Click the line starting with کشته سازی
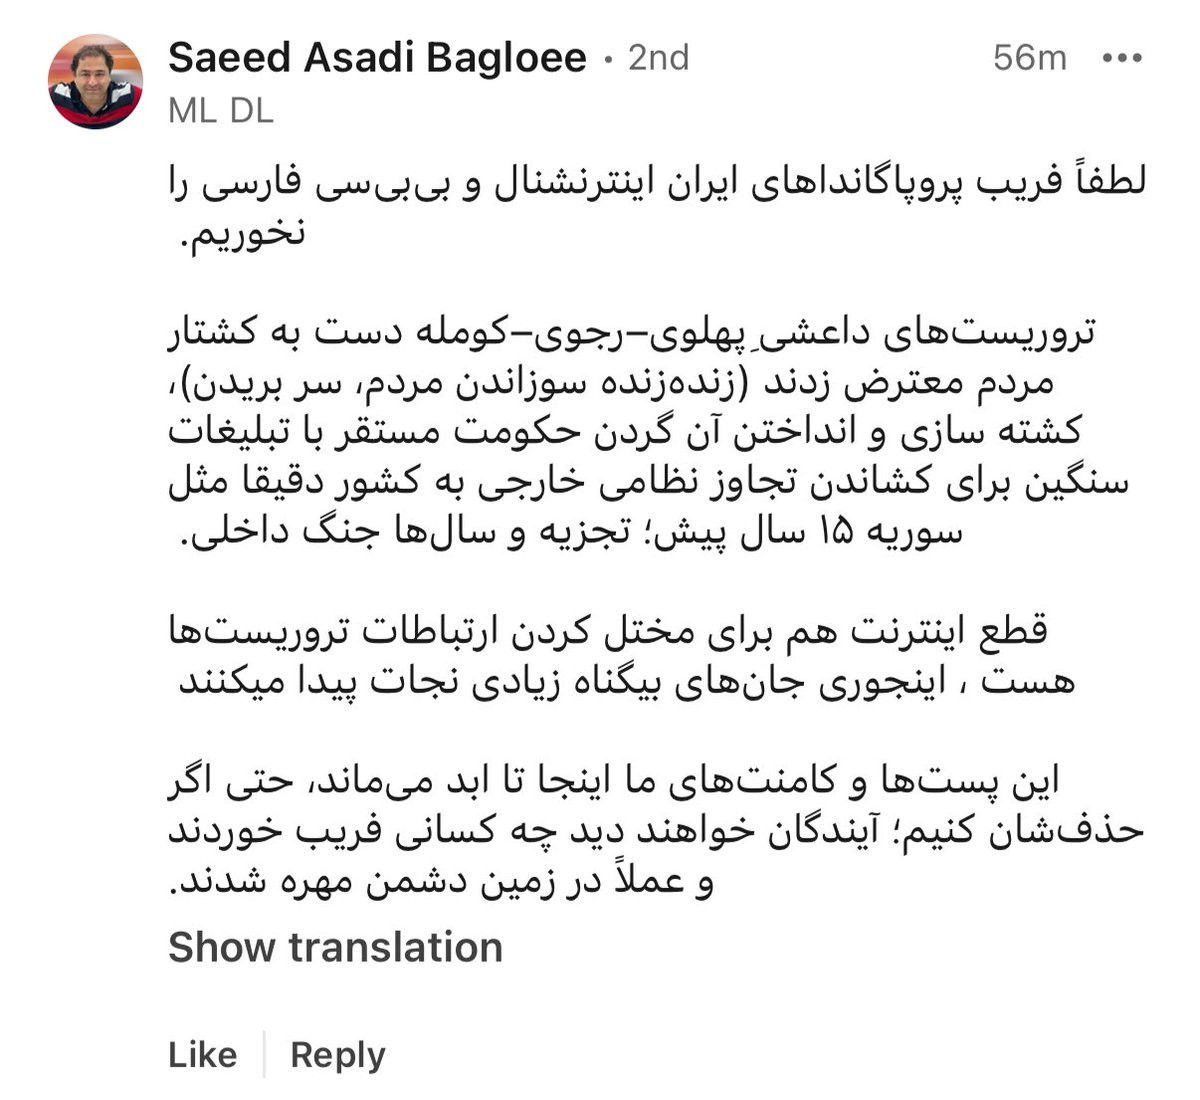 [x=625, y=430]
